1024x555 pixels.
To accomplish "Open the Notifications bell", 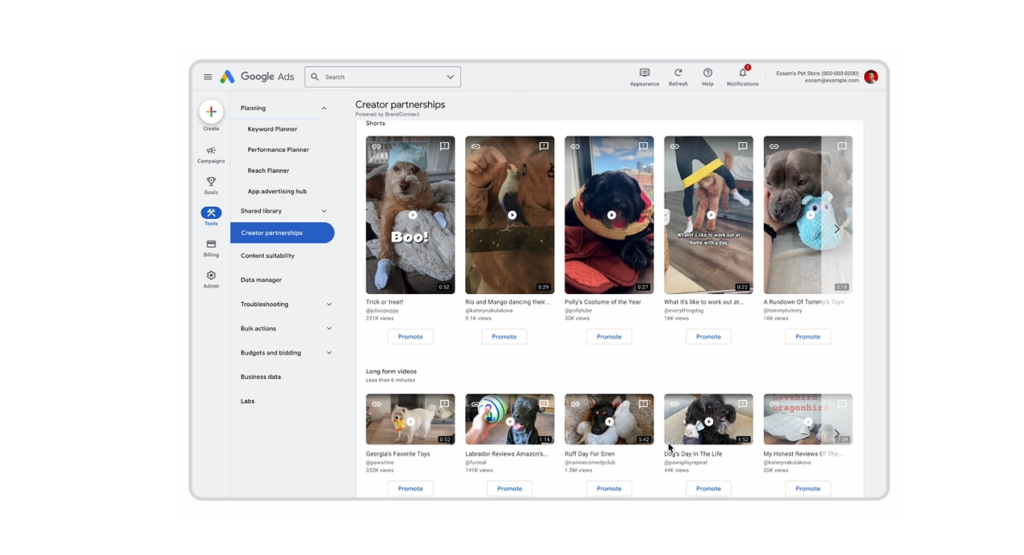I will (x=742, y=73).
